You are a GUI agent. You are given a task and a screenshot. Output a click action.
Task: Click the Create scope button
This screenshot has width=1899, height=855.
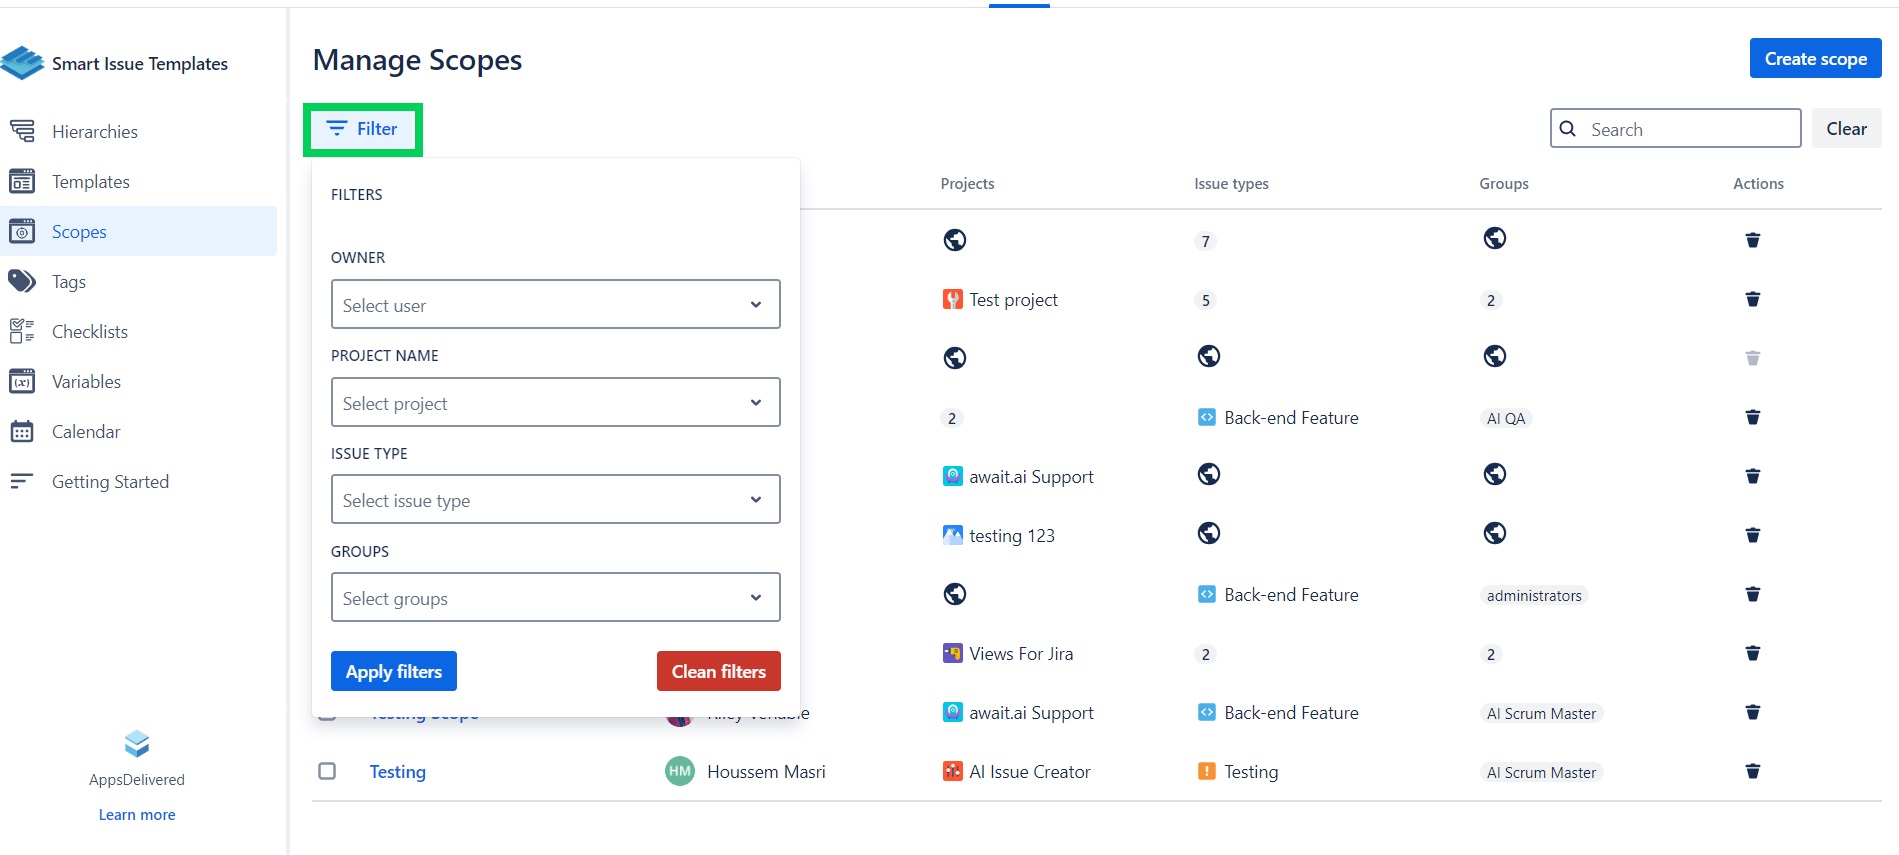coord(1814,59)
